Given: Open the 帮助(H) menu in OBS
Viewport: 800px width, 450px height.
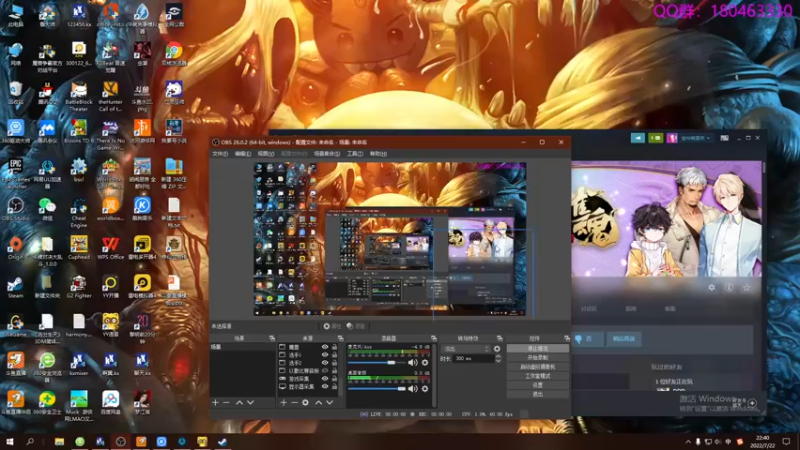Looking at the screenshot, I should pos(379,154).
